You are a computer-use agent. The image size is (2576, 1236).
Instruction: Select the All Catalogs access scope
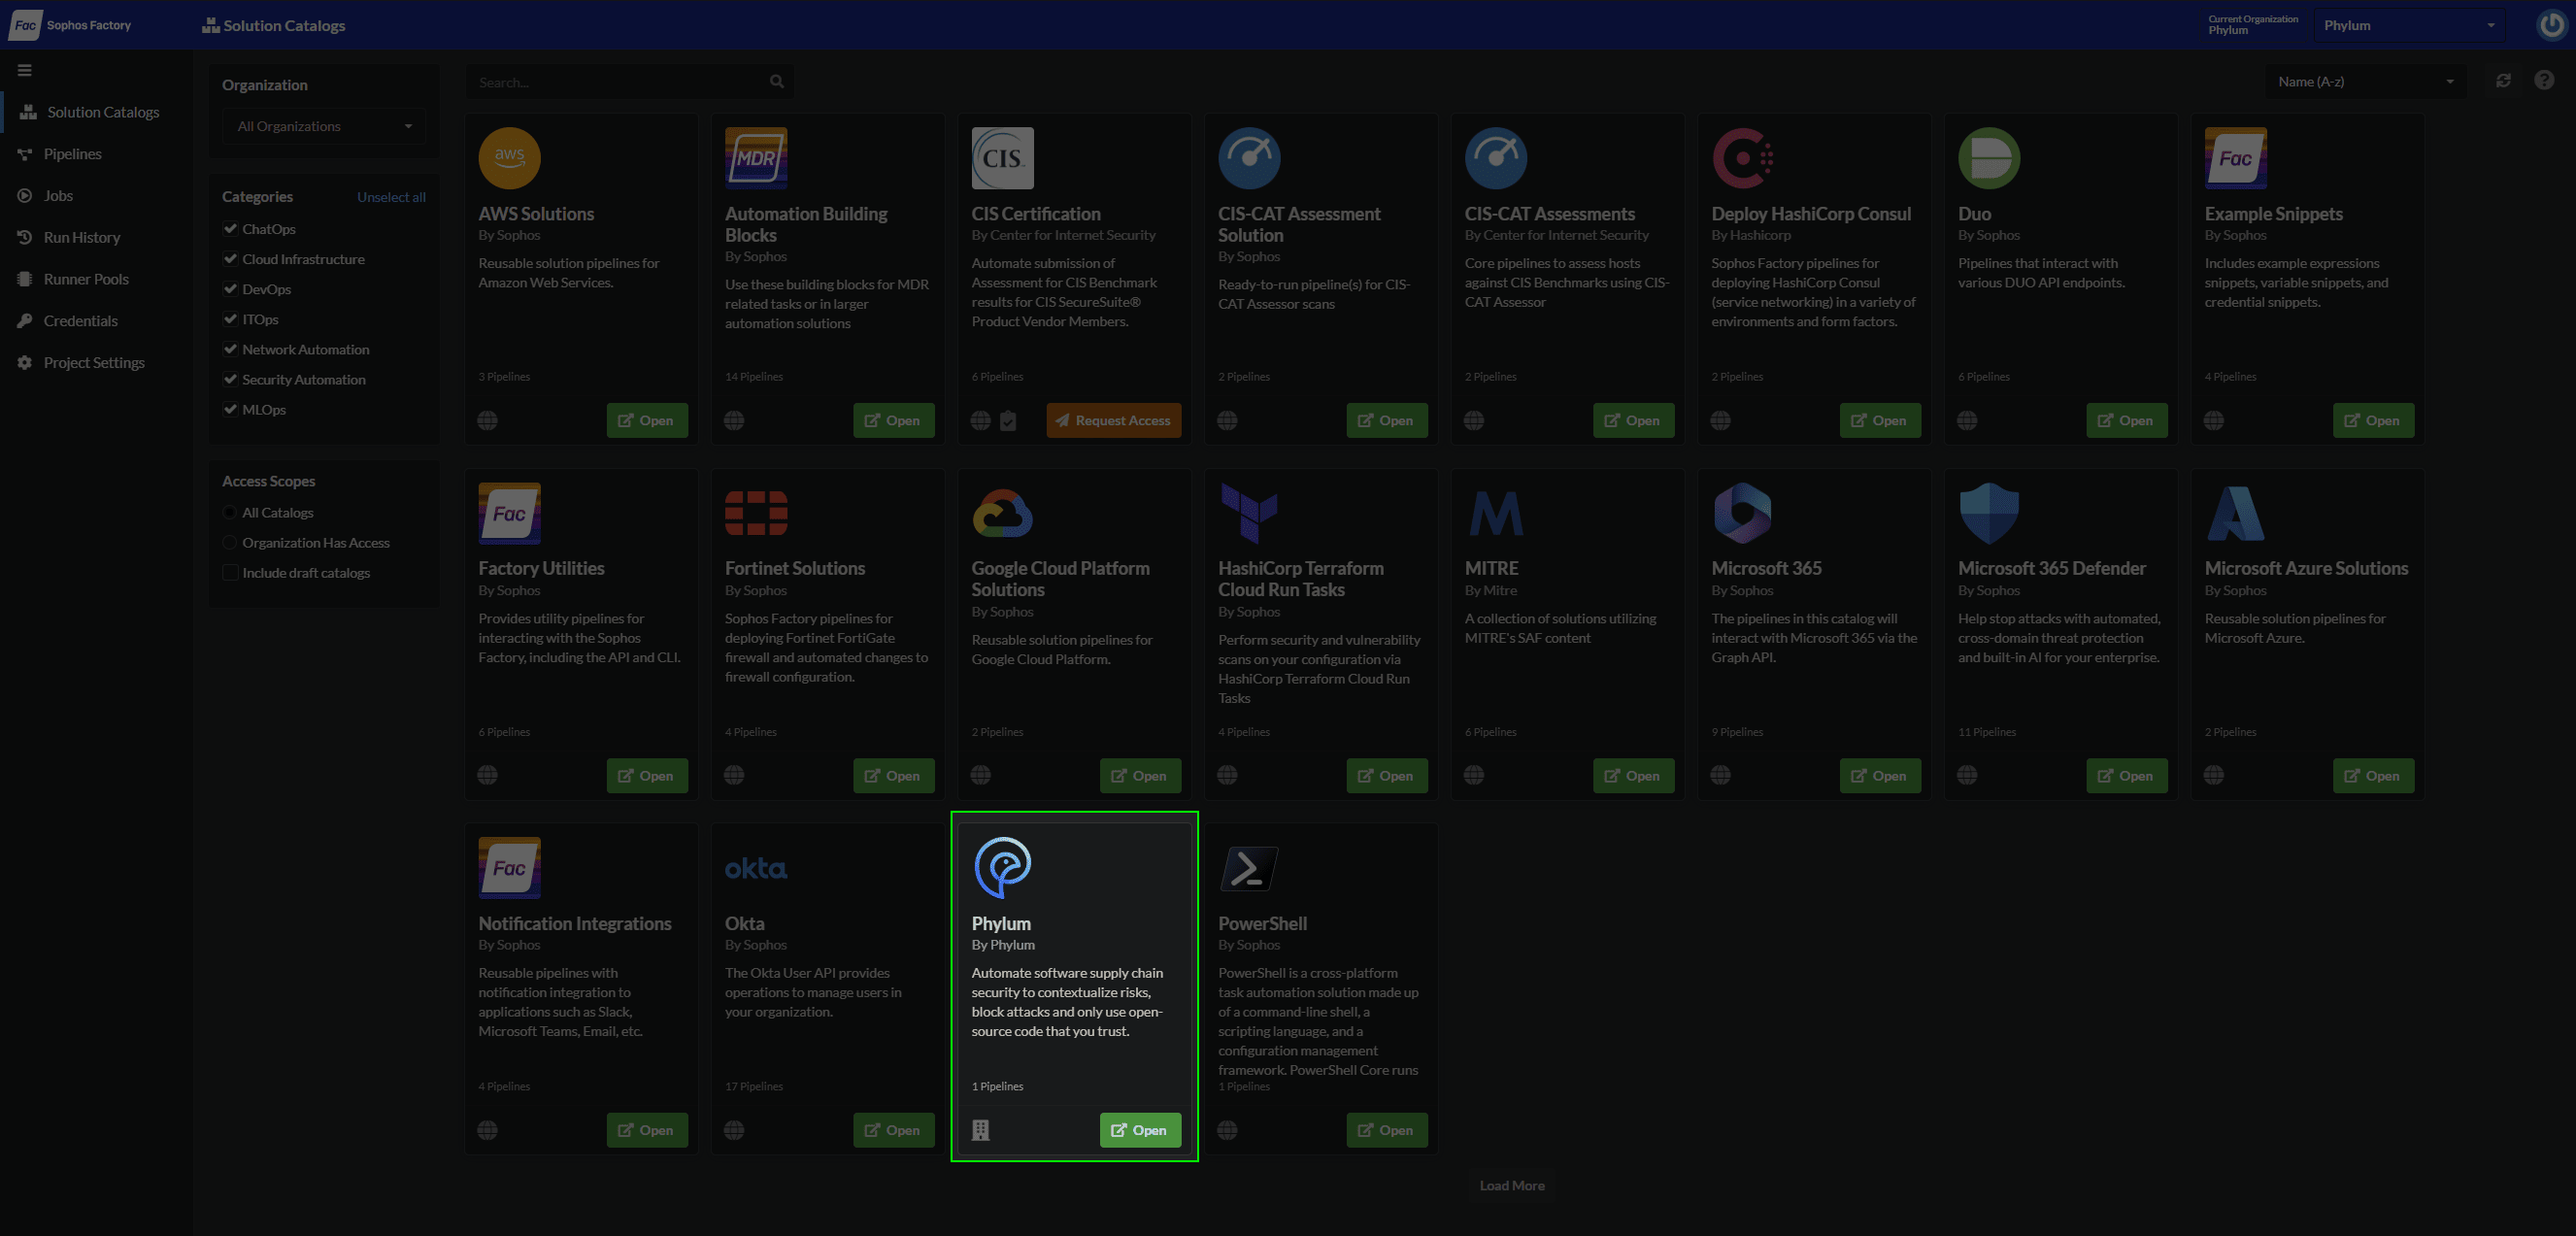230,513
